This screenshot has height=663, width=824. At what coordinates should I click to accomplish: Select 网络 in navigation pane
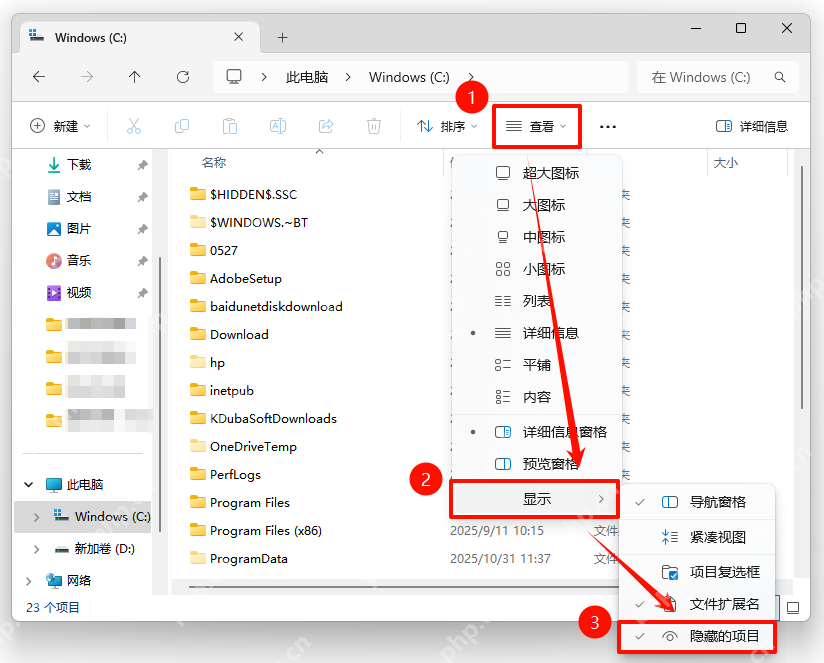coord(79,581)
